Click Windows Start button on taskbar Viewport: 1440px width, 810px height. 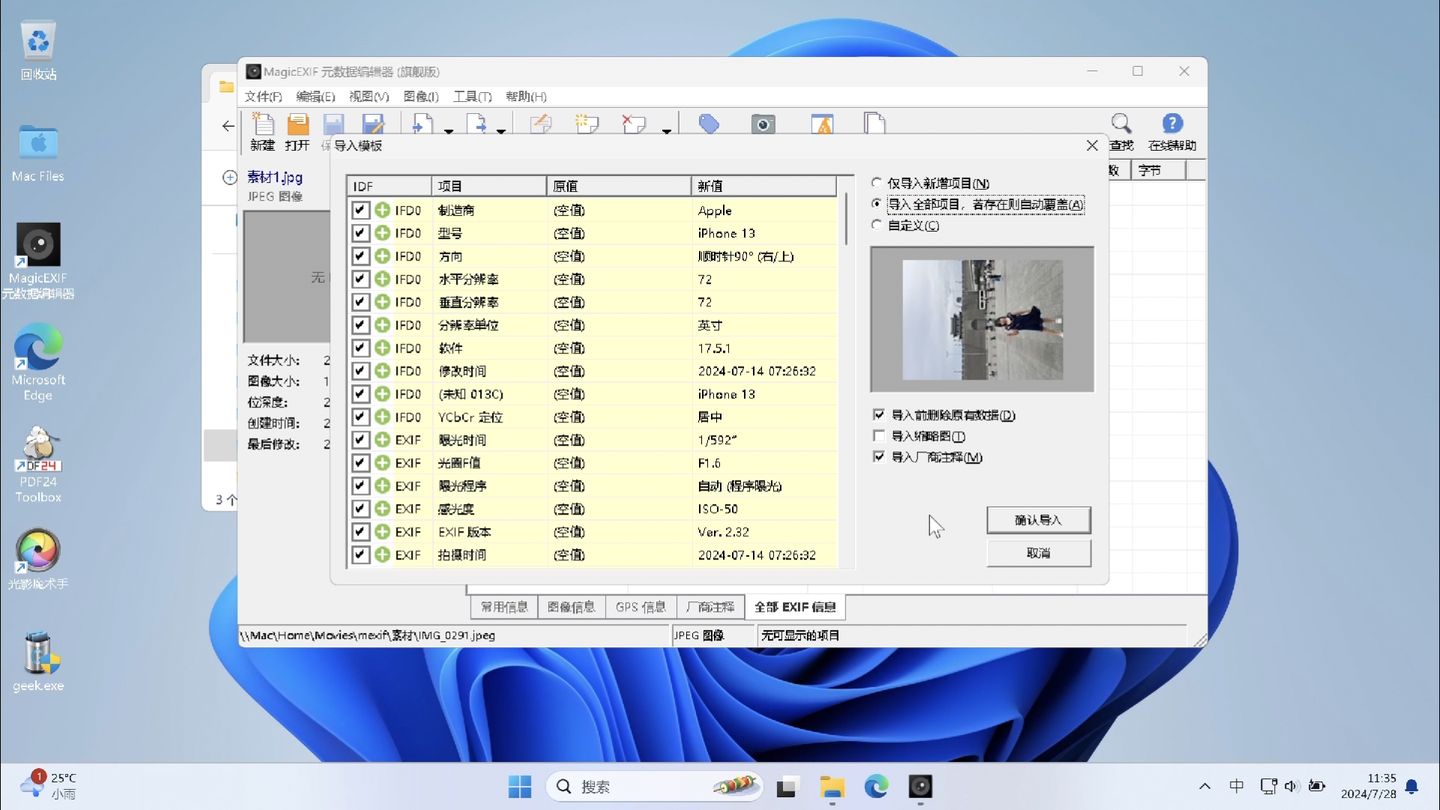point(520,786)
